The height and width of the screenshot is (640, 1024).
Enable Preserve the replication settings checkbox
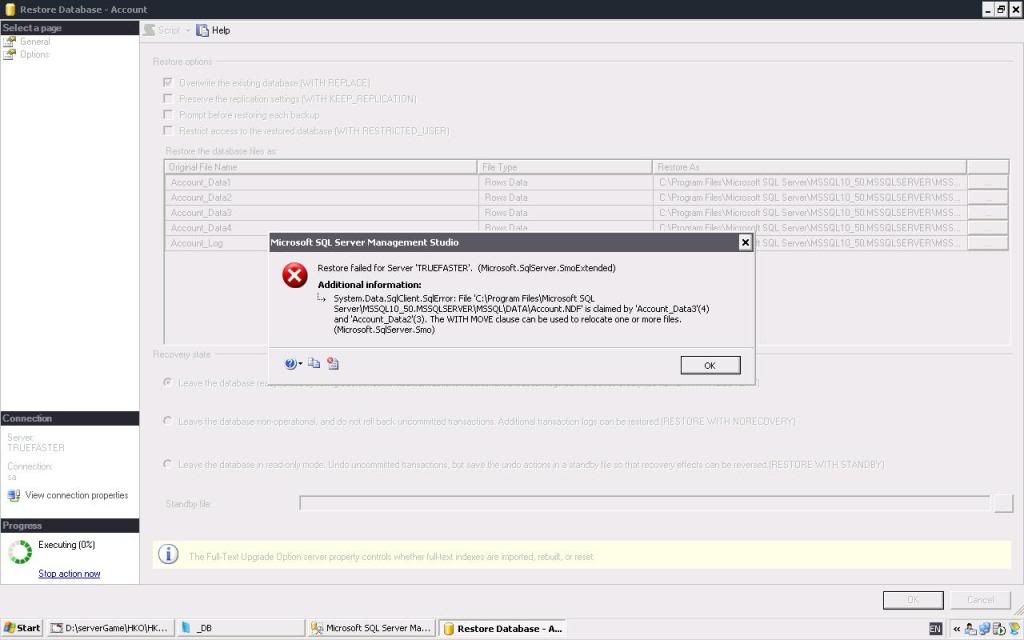168,99
